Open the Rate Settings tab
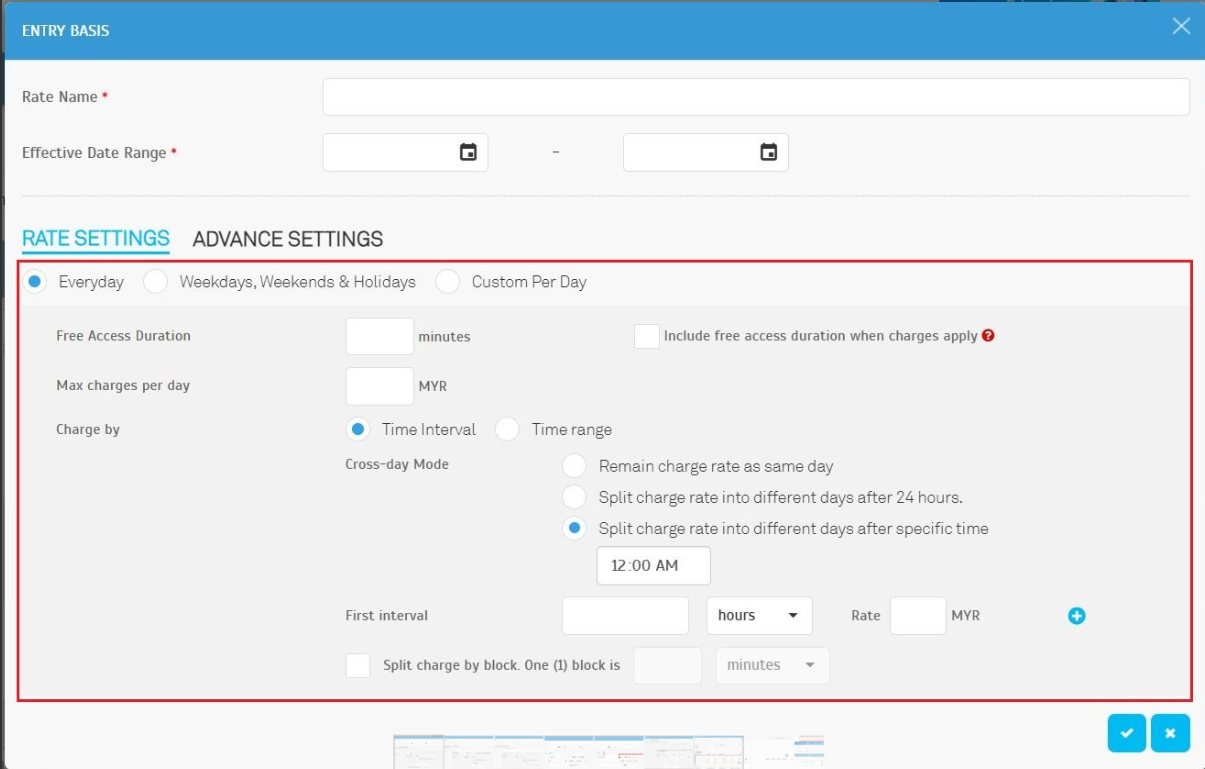1205x769 pixels. point(96,239)
